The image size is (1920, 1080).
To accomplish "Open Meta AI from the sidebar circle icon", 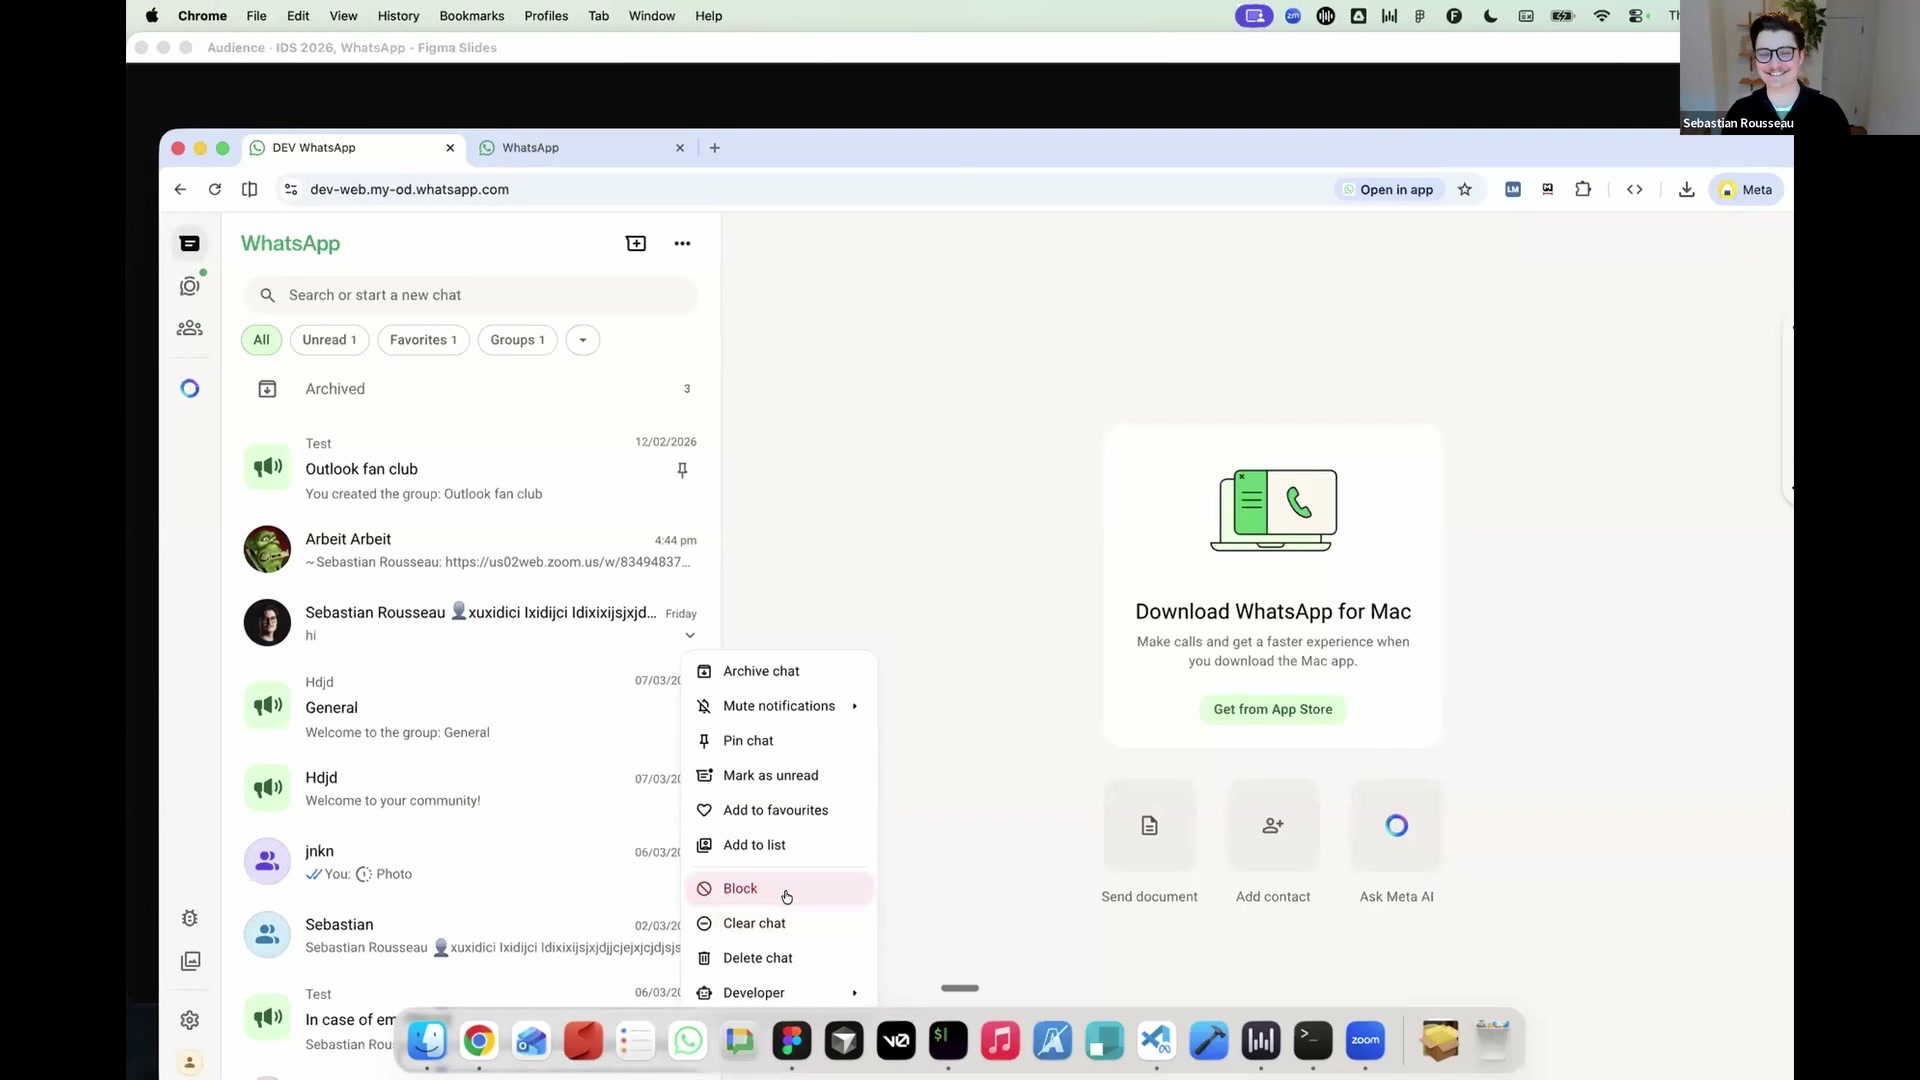I will pos(190,388).
